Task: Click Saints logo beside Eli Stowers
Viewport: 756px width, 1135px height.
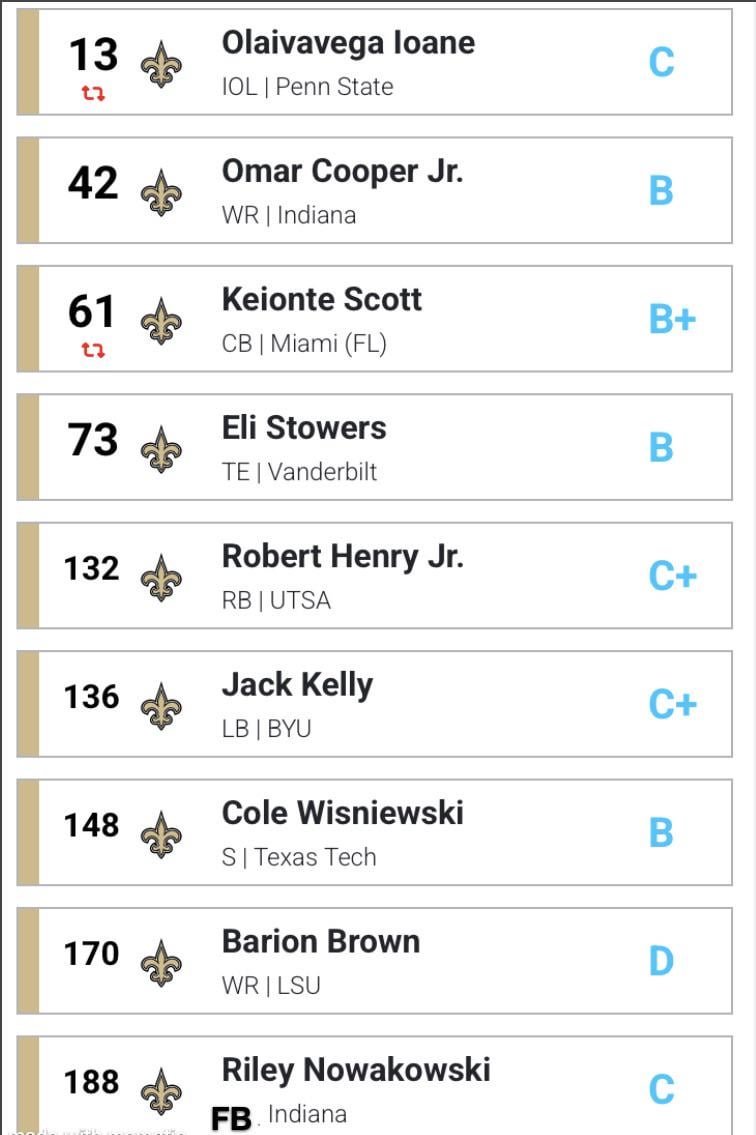Action: [x=160, y=449]
